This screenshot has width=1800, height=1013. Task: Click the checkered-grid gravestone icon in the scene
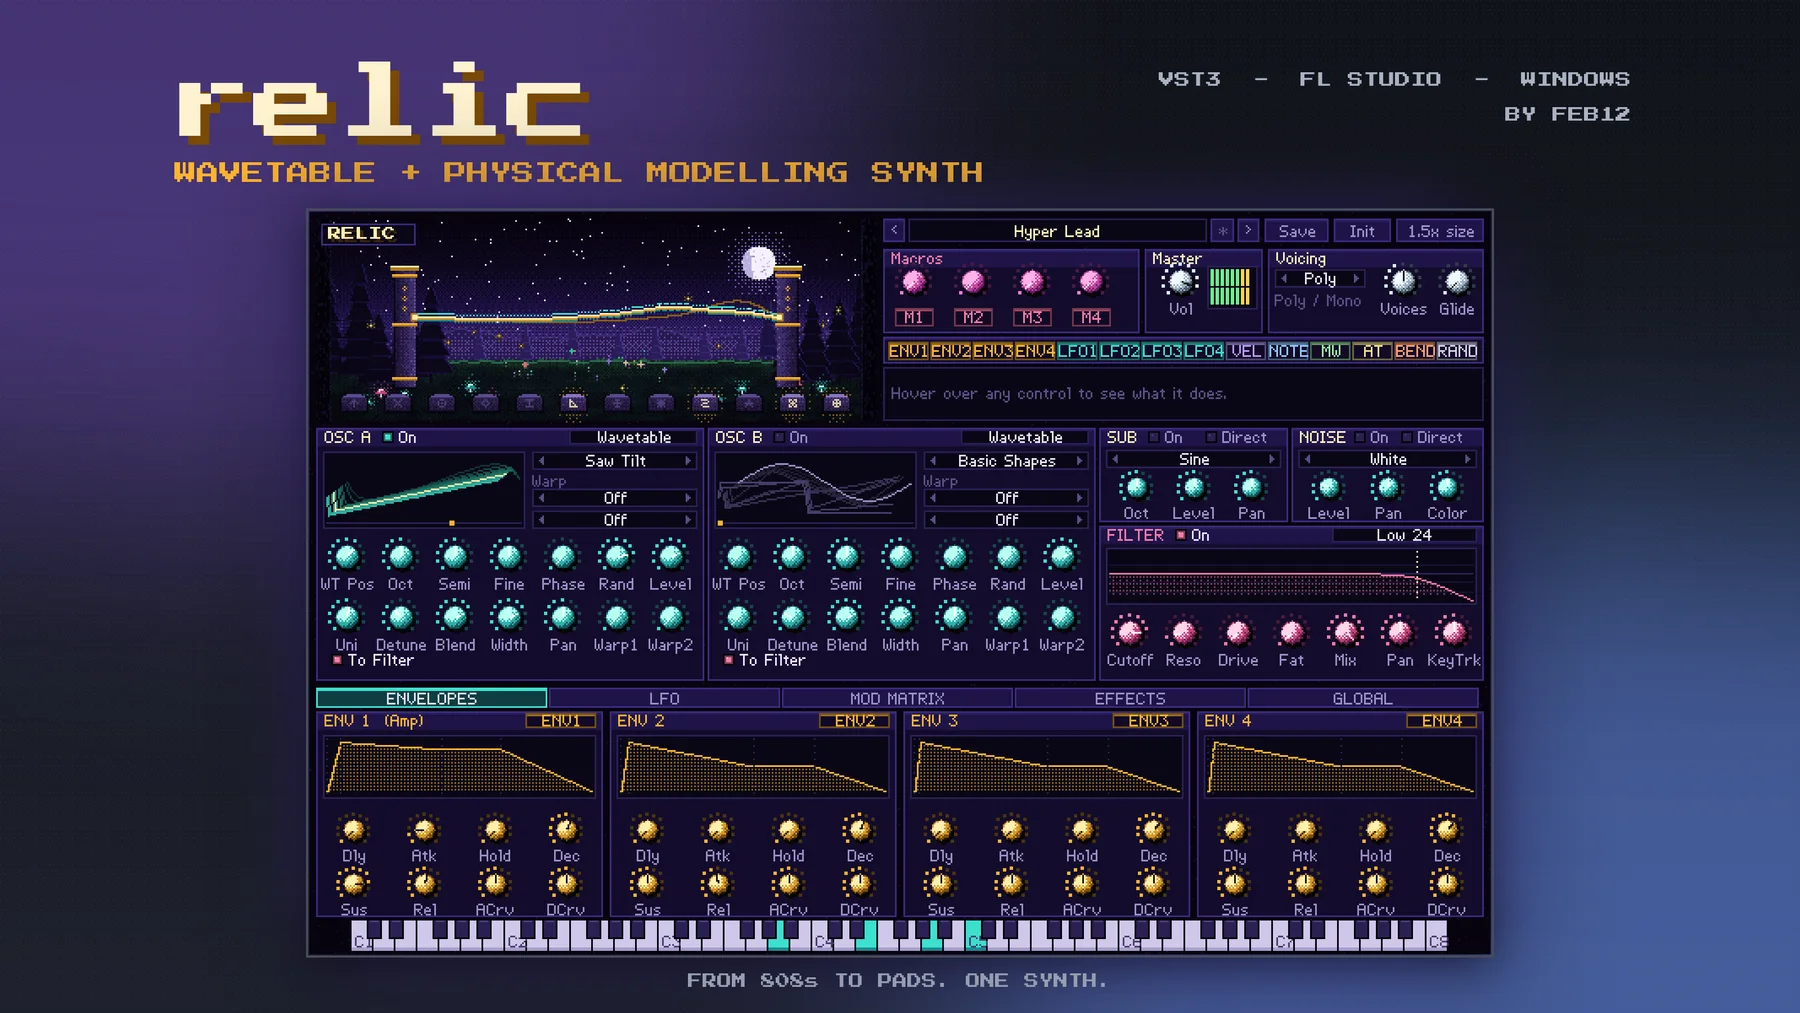click(792, 403)
